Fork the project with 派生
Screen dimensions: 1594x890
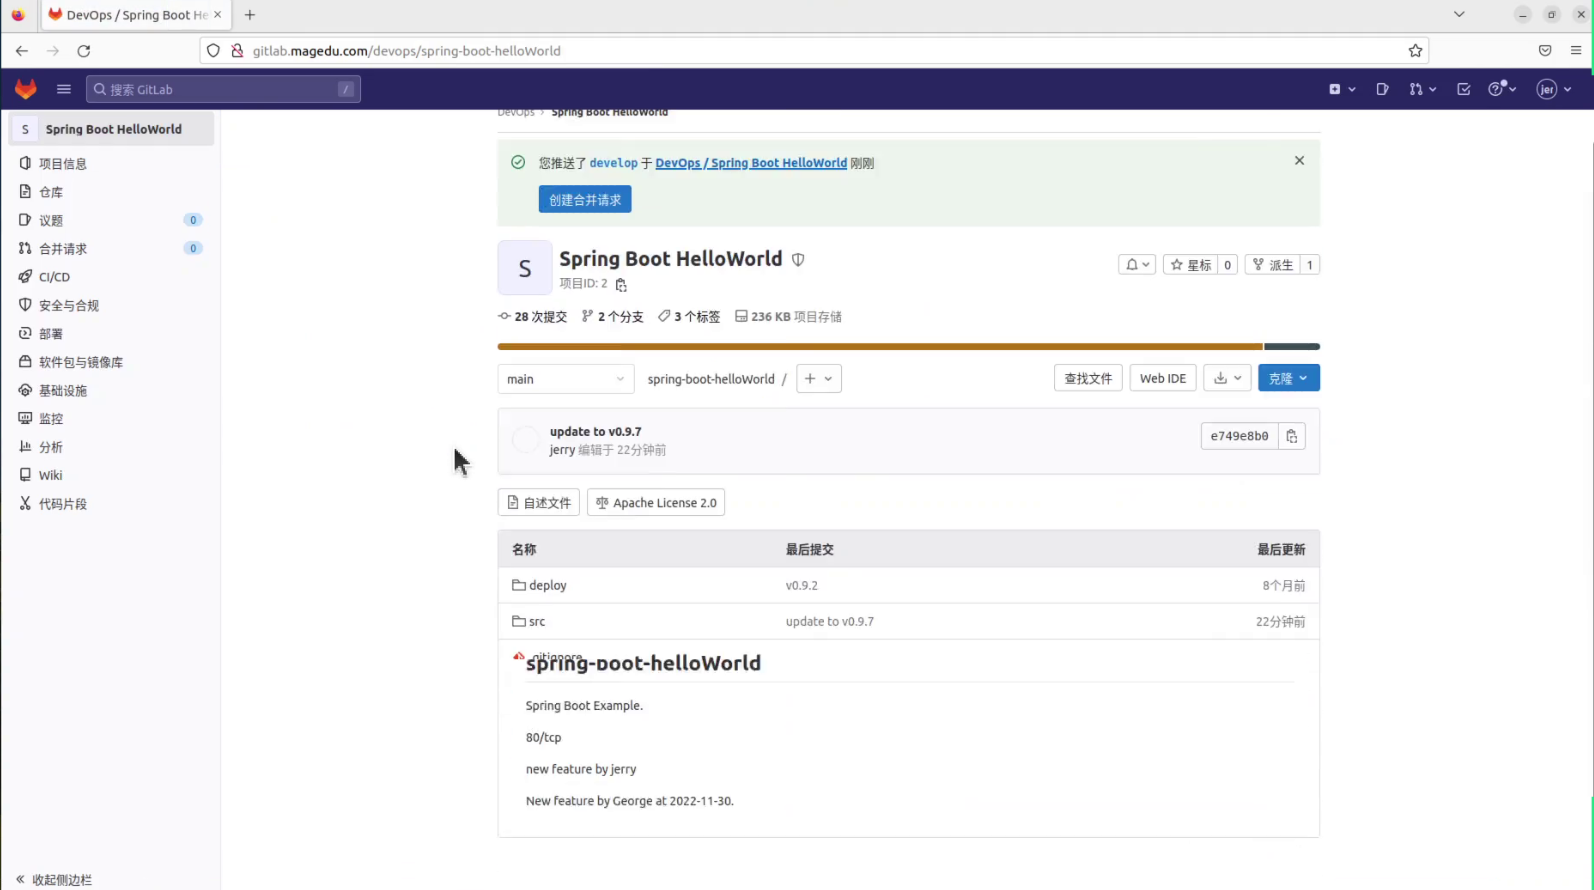1272,265
